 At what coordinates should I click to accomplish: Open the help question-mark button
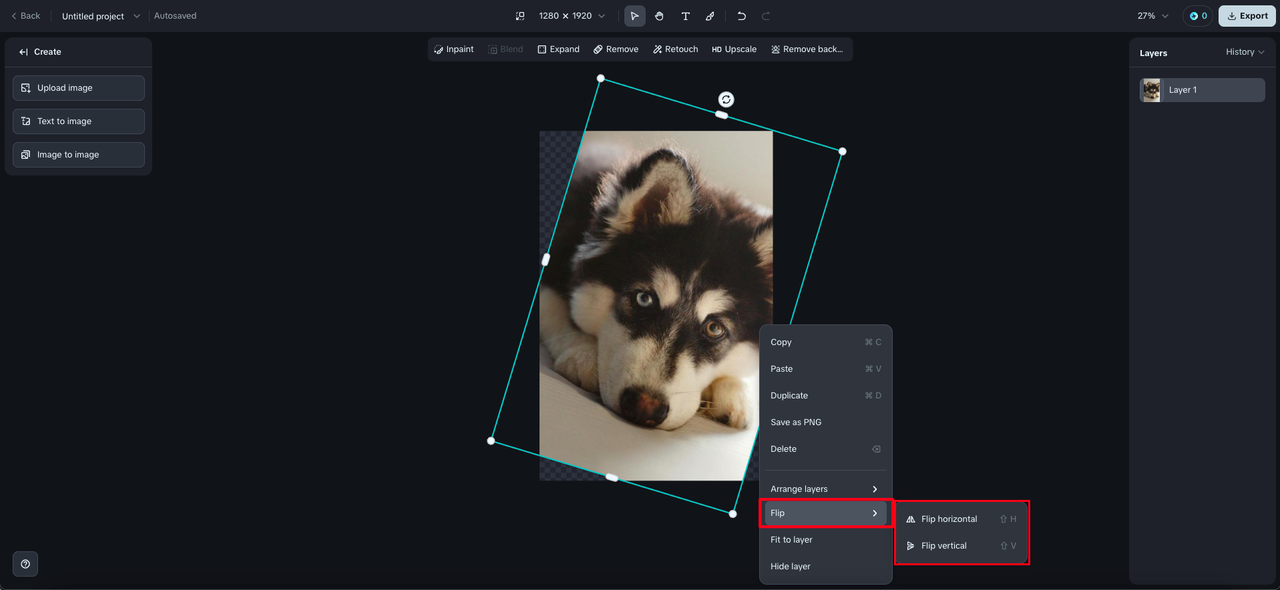click(x=25, y=564)
